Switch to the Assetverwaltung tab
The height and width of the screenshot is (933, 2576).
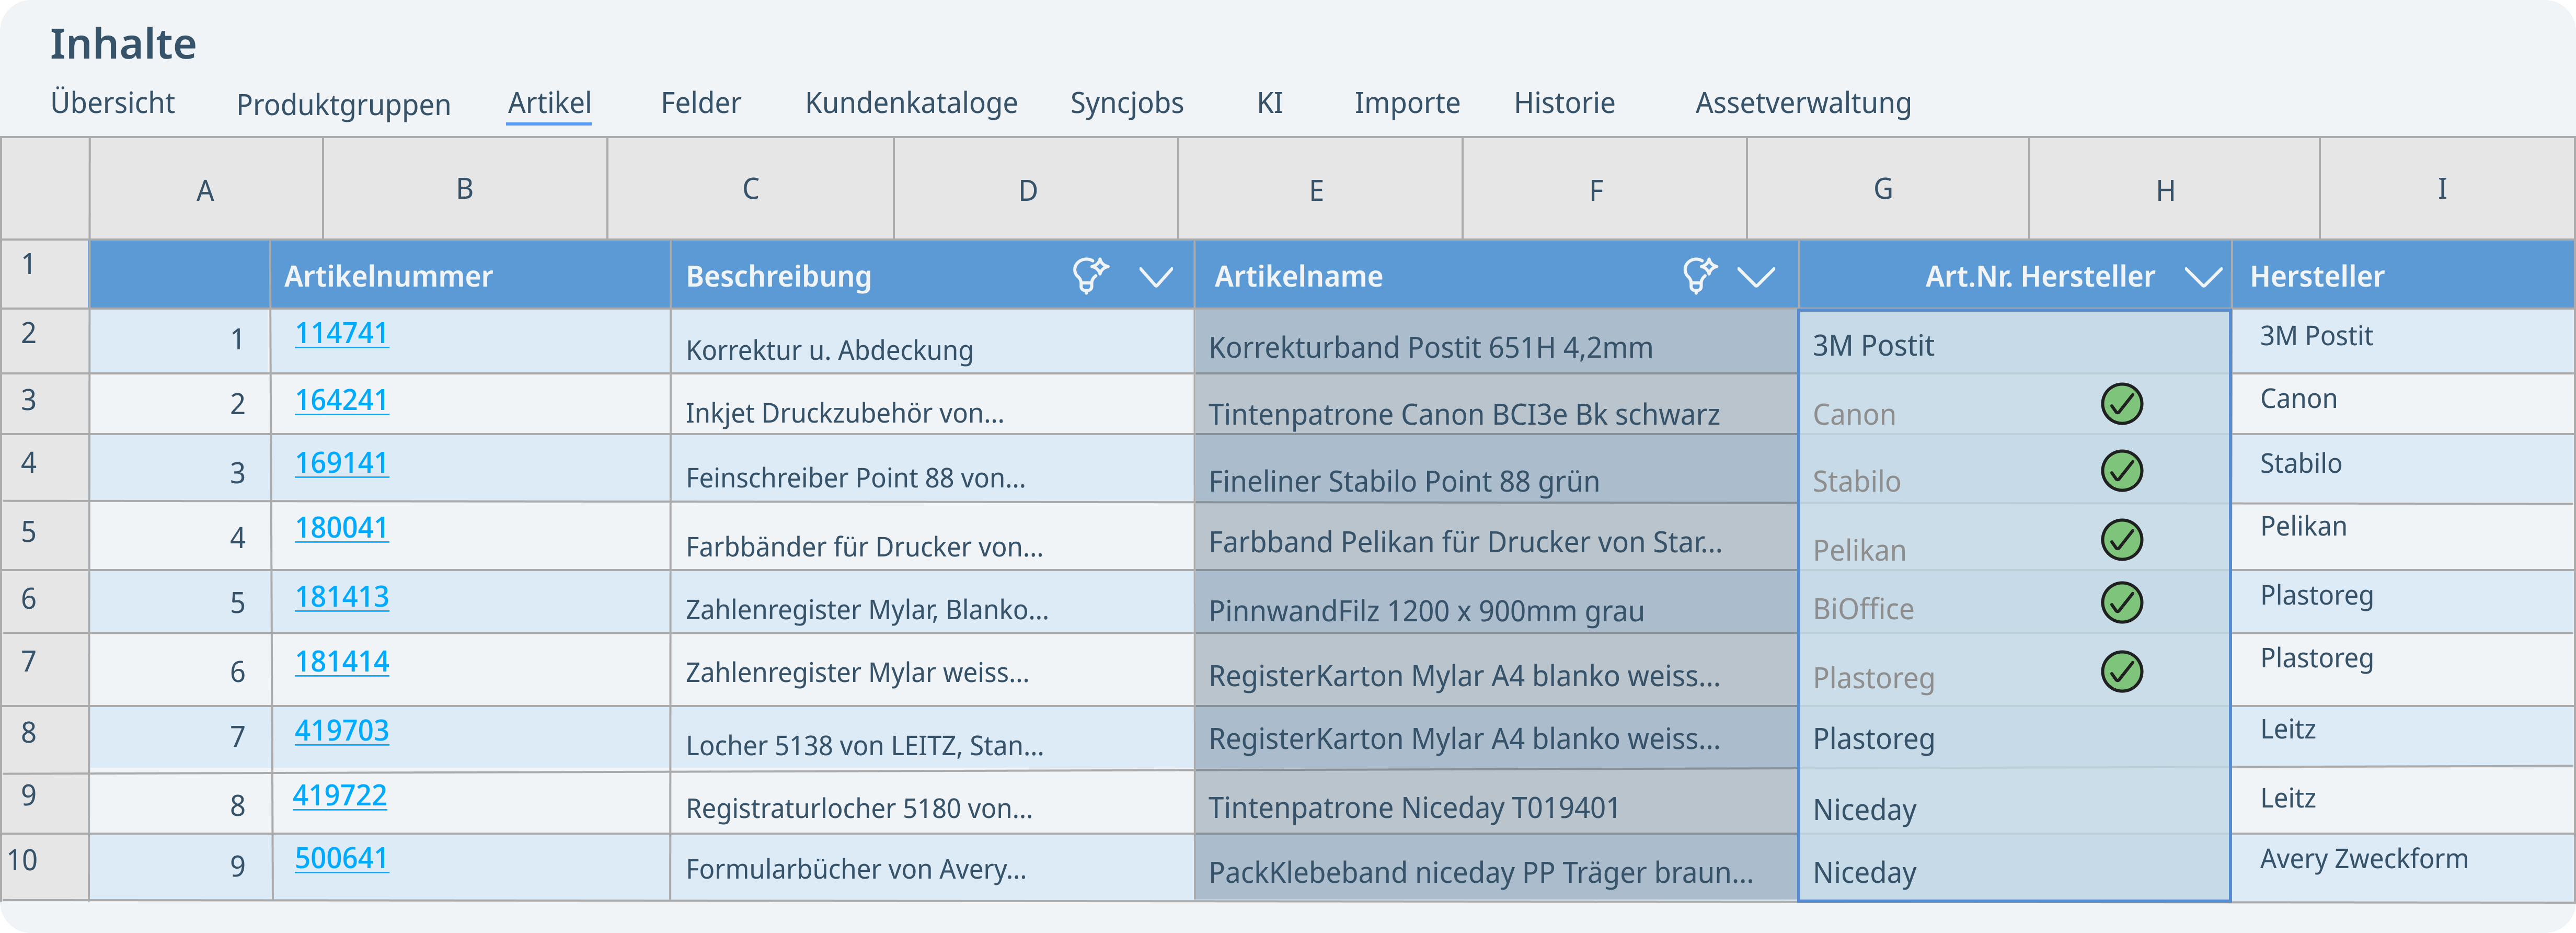click(x=1803, y=103)
